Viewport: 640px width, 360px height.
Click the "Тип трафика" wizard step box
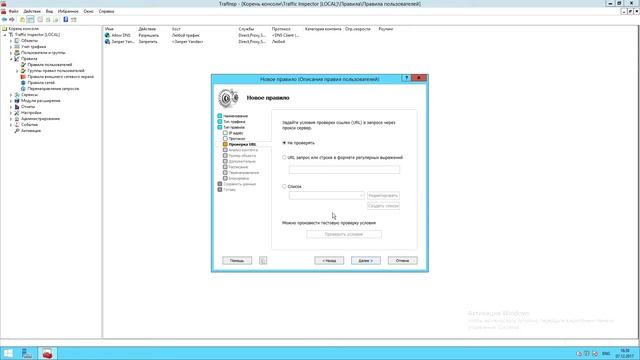pos(220,122)
